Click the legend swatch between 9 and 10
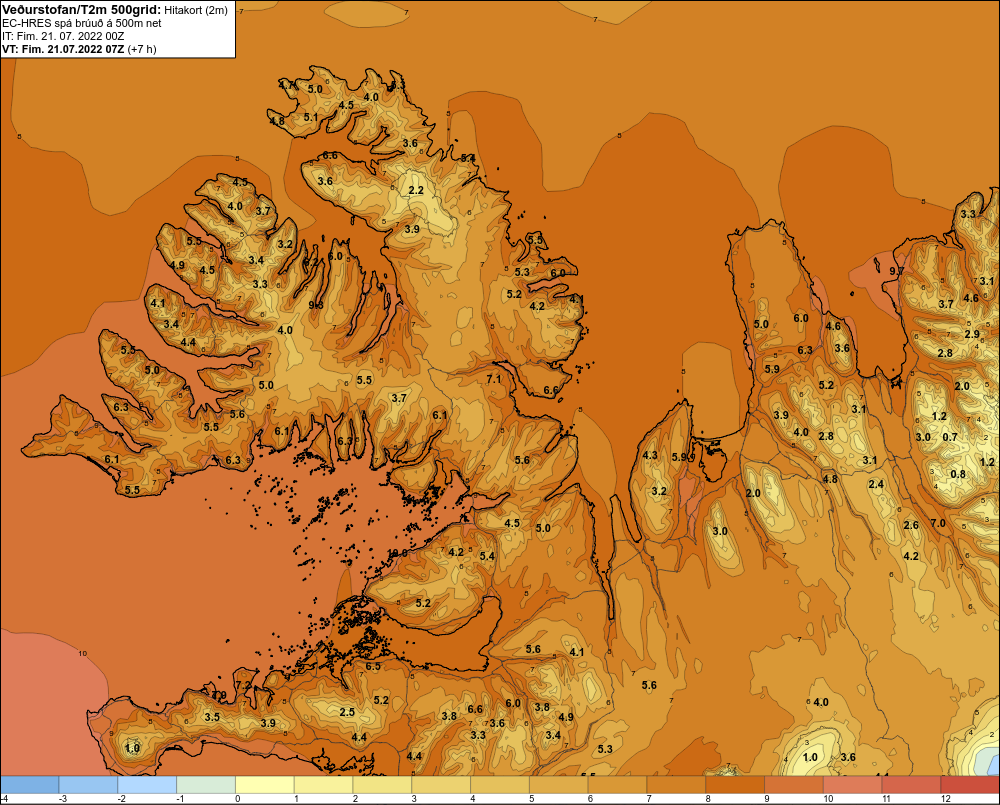Screen dimensions: 1000x805 point(794,785)
